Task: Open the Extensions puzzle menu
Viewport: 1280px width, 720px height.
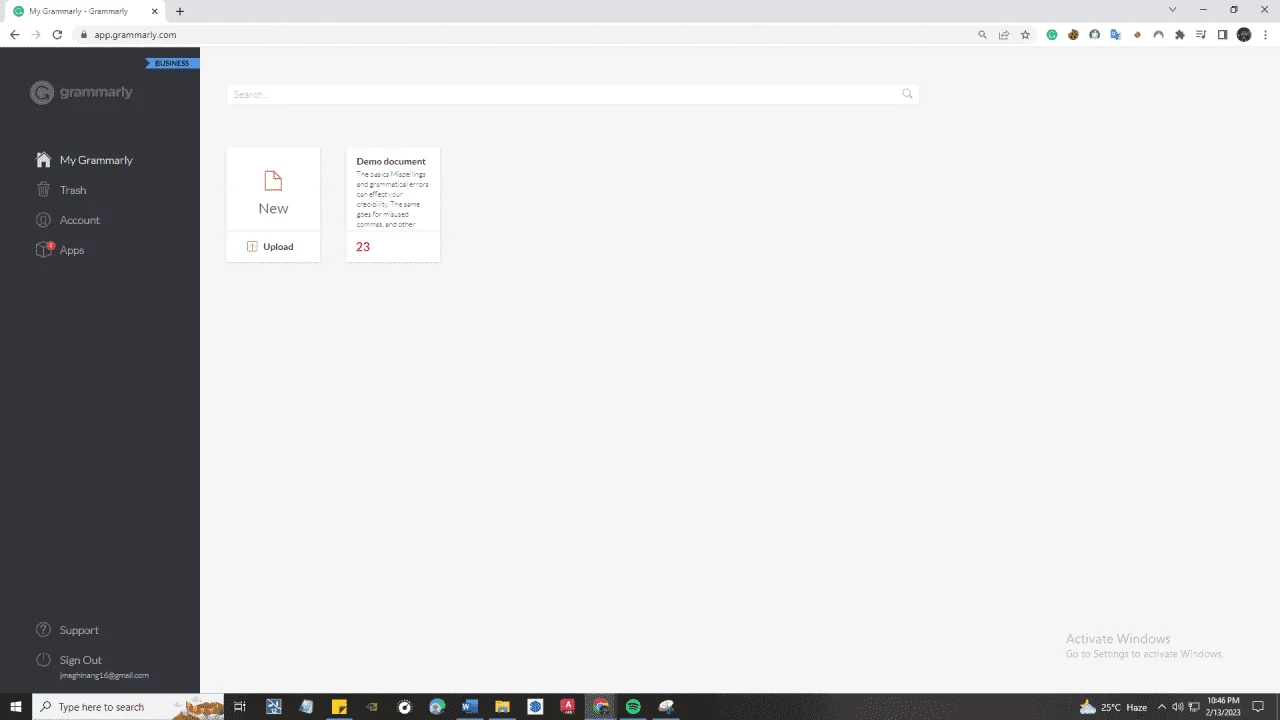Action: click(1180, 34)
